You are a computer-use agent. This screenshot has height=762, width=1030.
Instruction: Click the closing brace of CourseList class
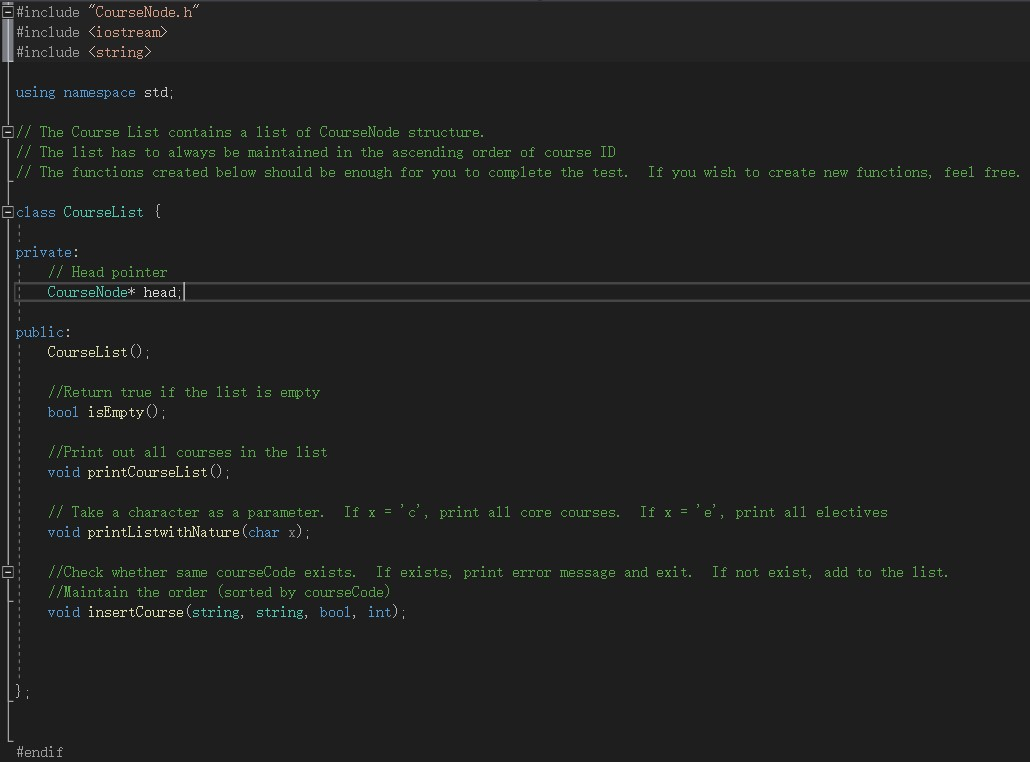point(16,691)
